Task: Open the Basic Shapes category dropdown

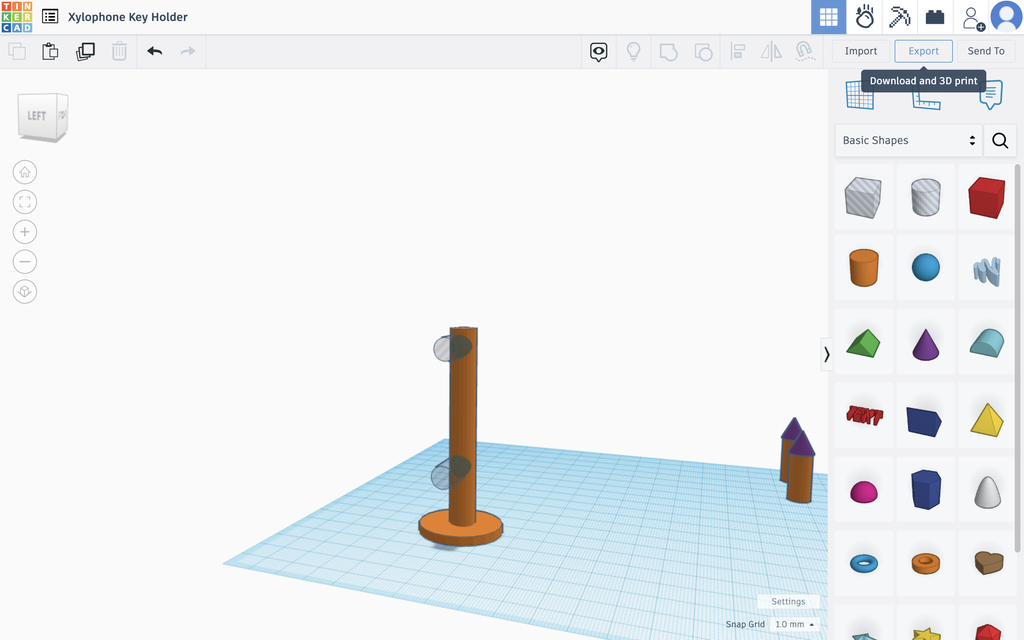Action: pos(908,140)
